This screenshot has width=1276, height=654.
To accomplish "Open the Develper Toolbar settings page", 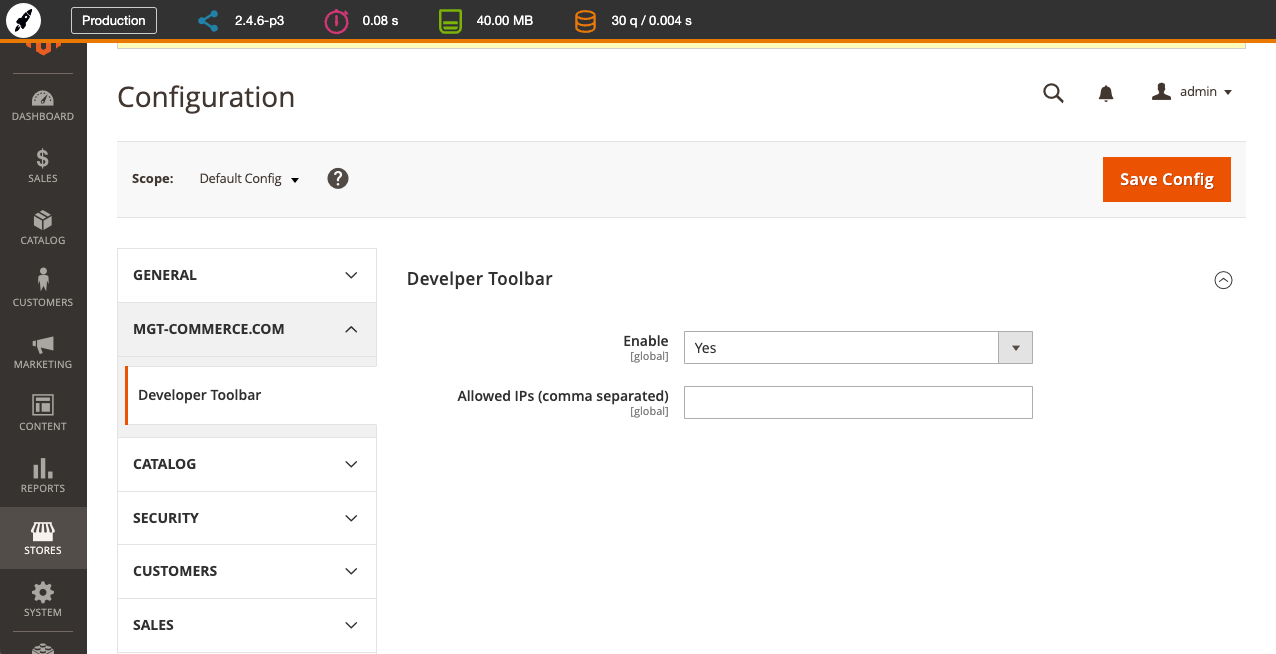I will click(199, 395).
